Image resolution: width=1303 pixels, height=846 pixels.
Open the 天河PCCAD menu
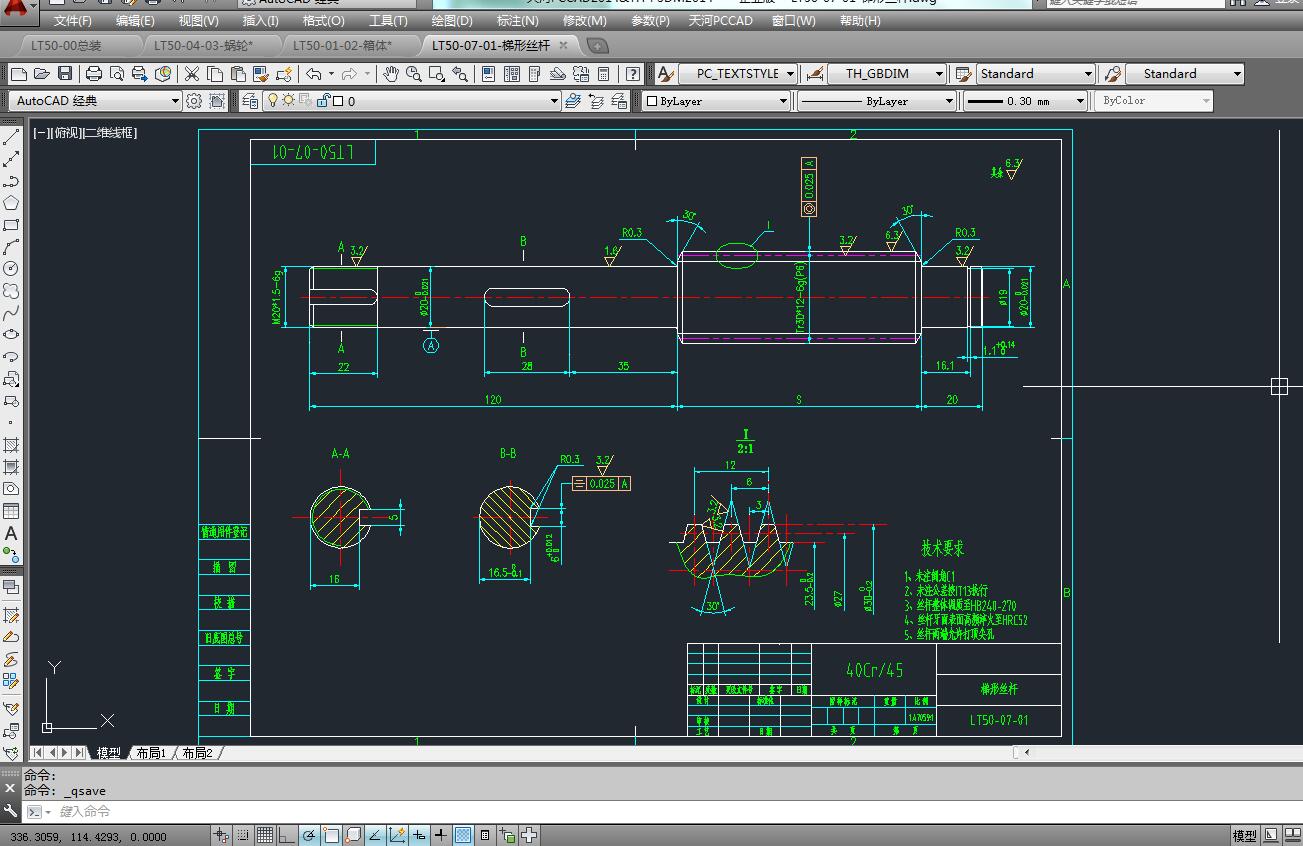(720, 21)
